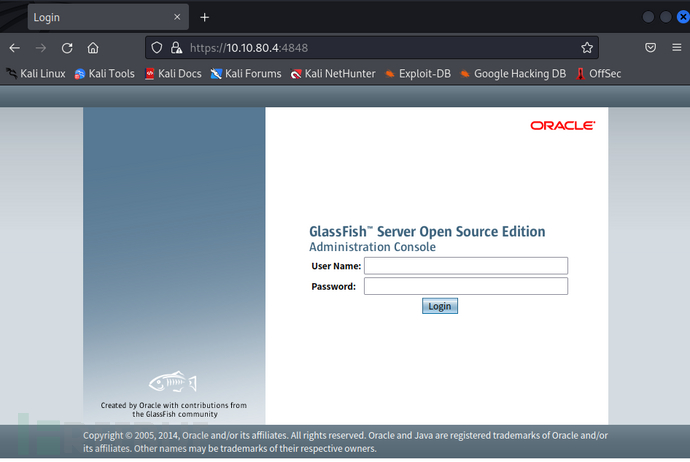
Task: Reload the page with the refresh icon
Action: coord(67,48)
